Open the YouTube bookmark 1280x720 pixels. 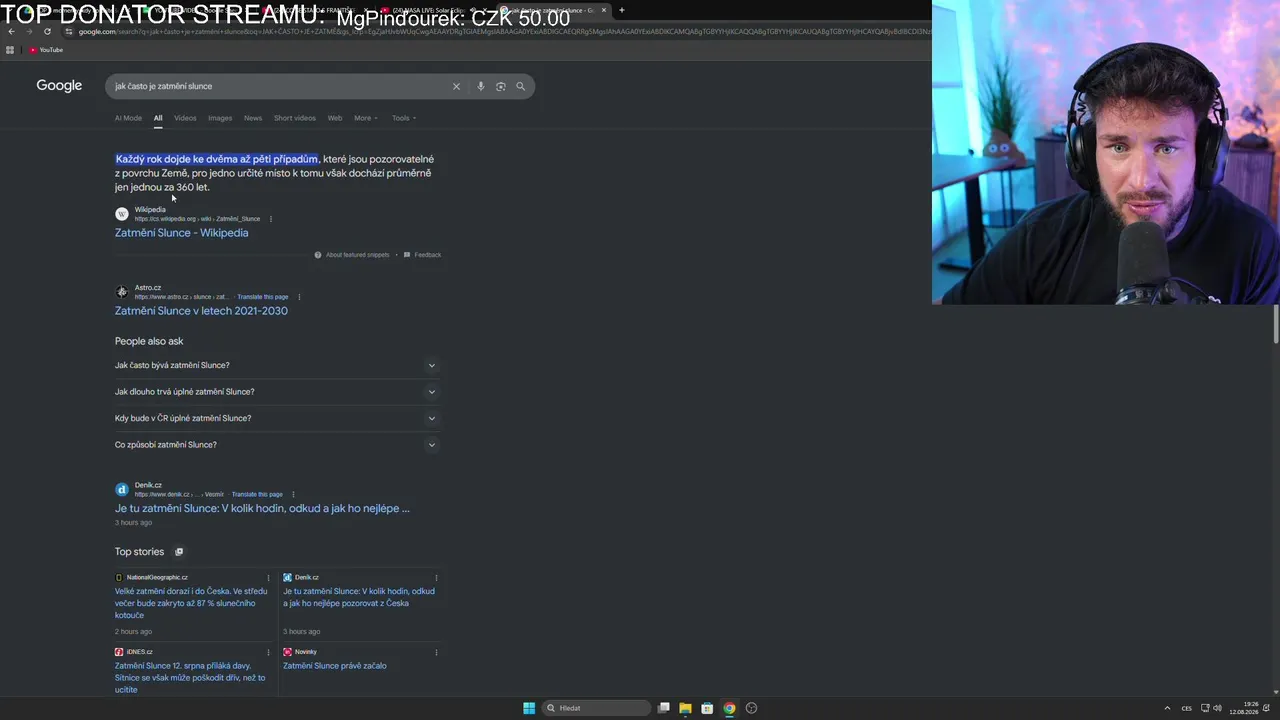(46, 50)
